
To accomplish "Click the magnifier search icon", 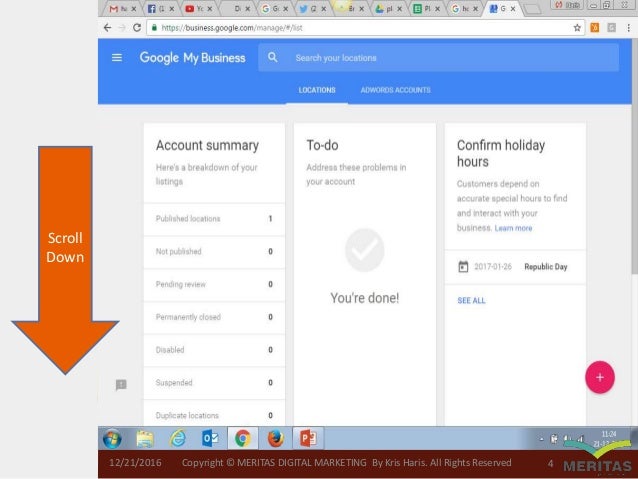I will [273, 57].
